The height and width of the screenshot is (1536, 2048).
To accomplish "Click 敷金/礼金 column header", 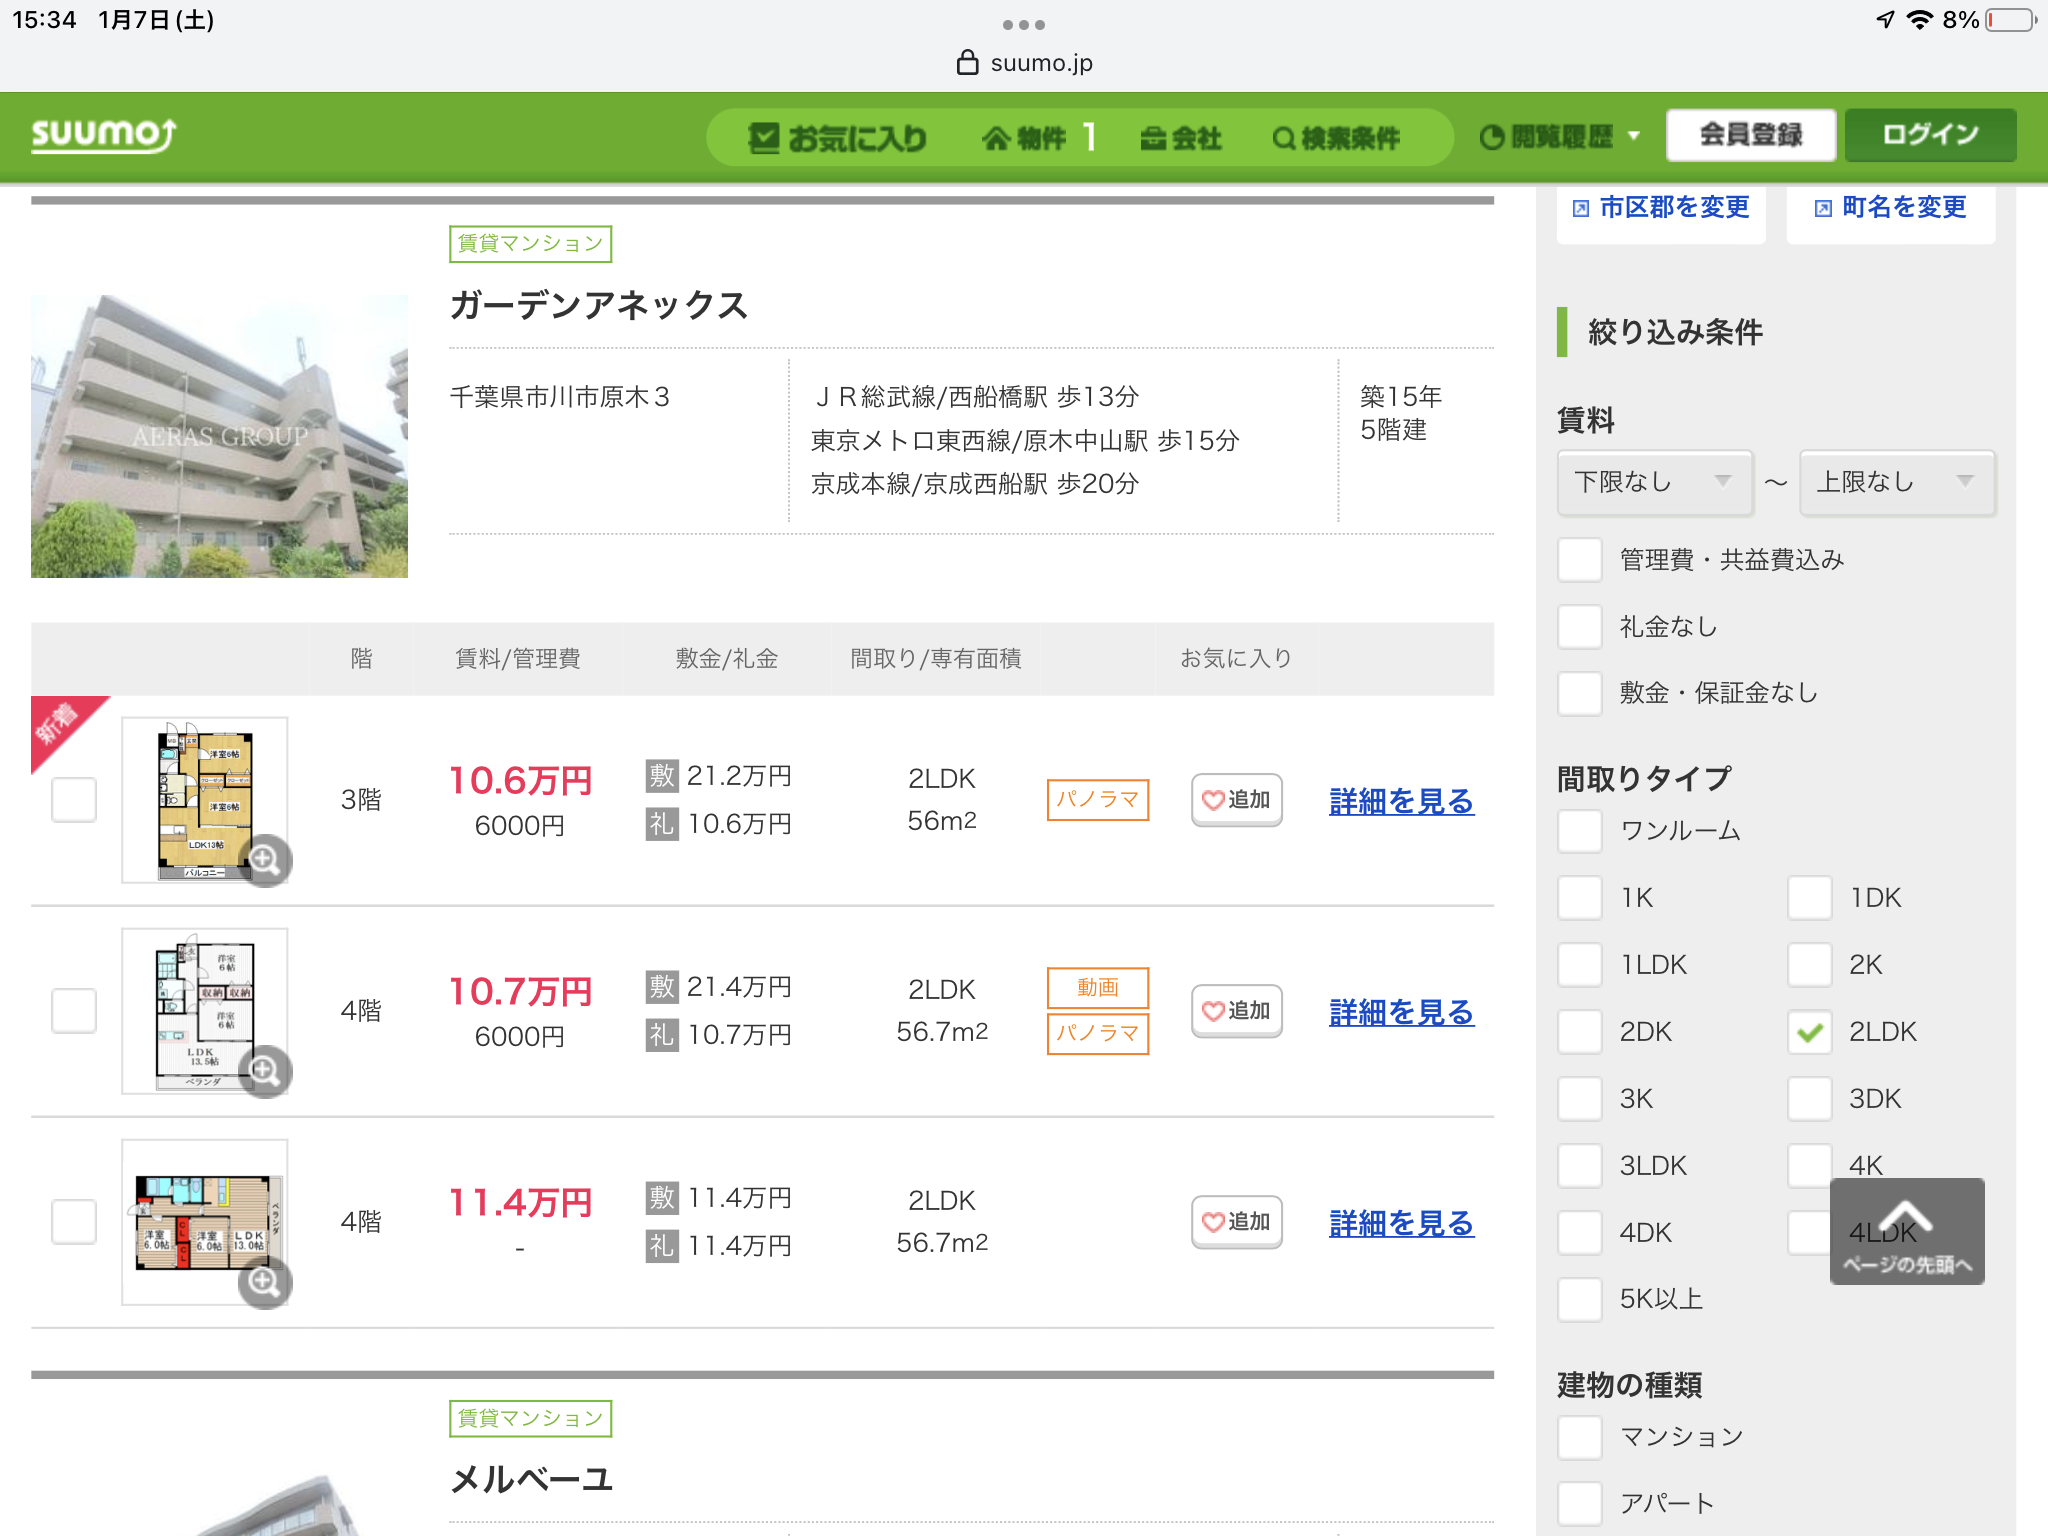I will click(727, 659).
